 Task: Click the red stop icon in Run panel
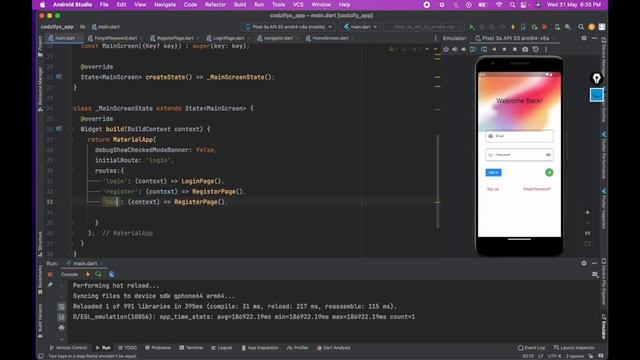tap(50, 275)
